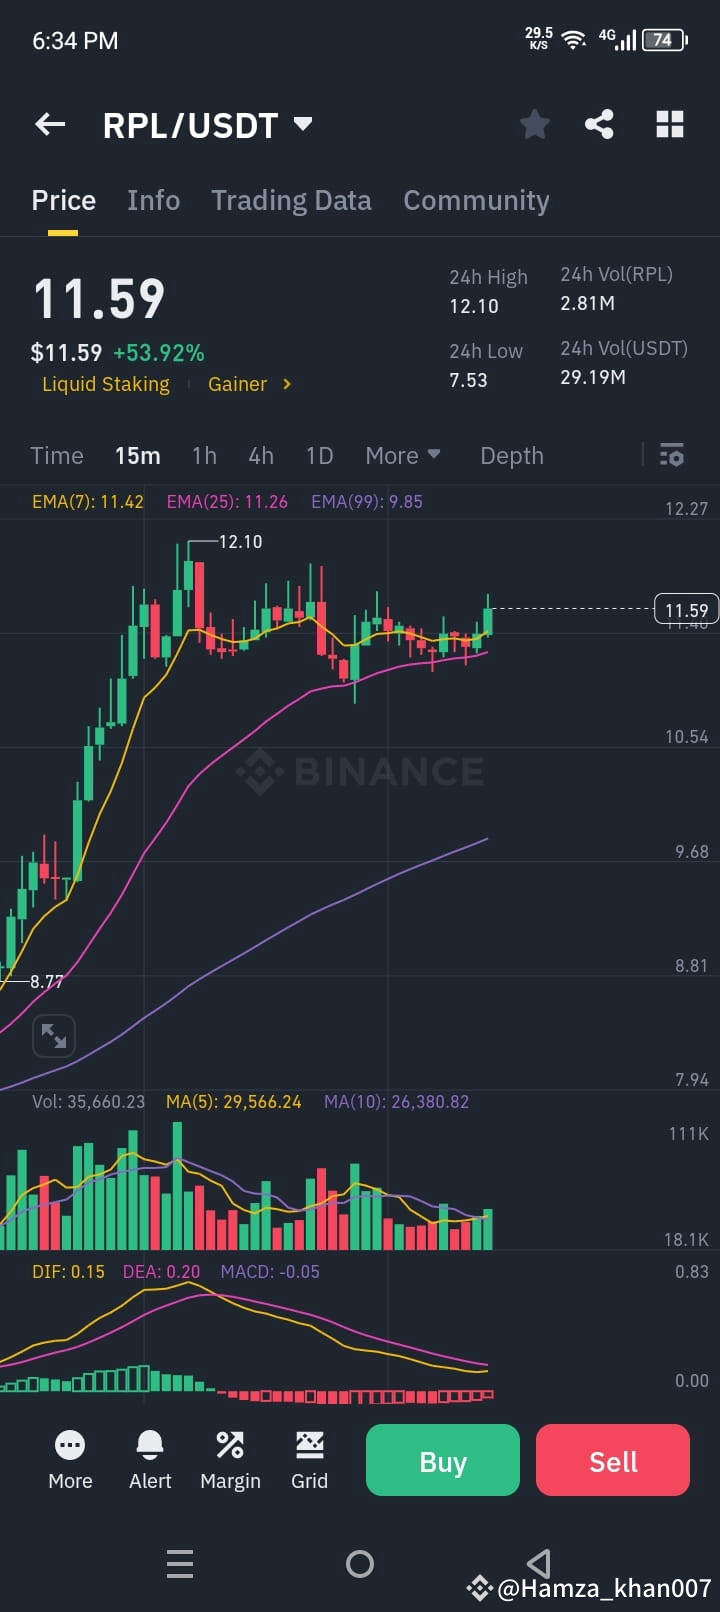Switch chart interval to 1h
720x1612 pixels.
pos(204,455)
